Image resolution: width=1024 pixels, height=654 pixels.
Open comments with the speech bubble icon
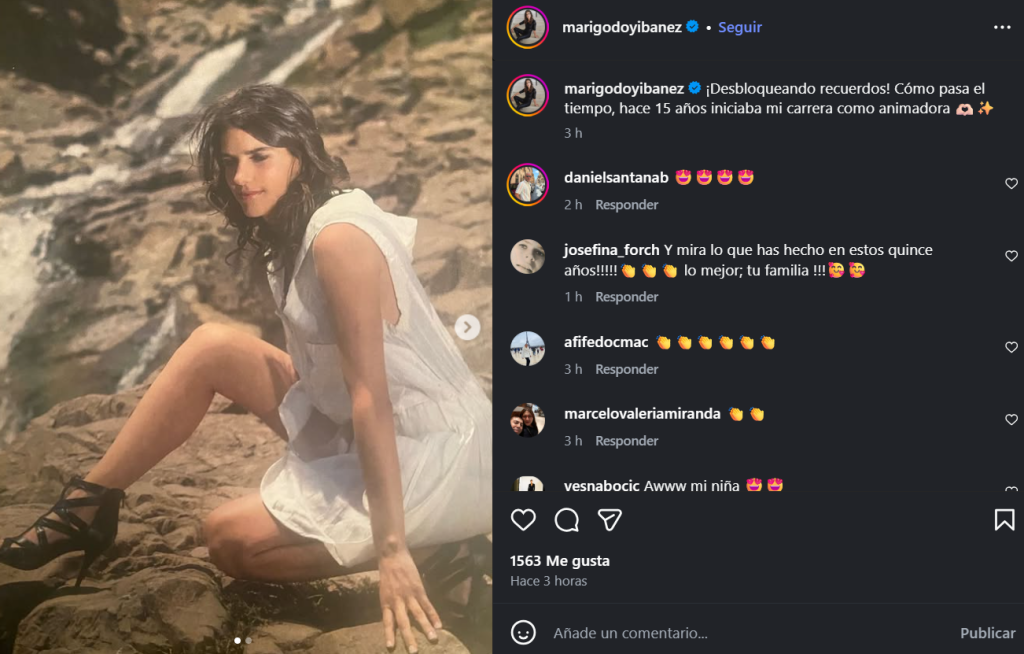pyautogui.click(x=567, y=520)
